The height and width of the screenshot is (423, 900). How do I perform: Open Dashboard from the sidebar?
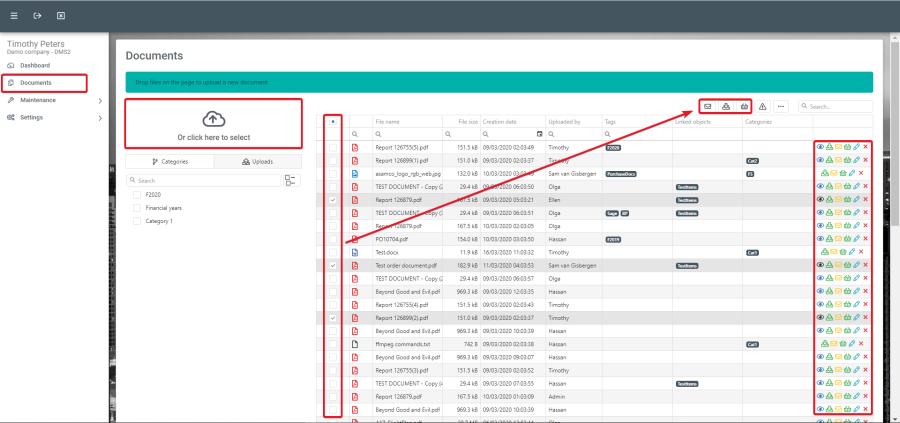[35, 65]
